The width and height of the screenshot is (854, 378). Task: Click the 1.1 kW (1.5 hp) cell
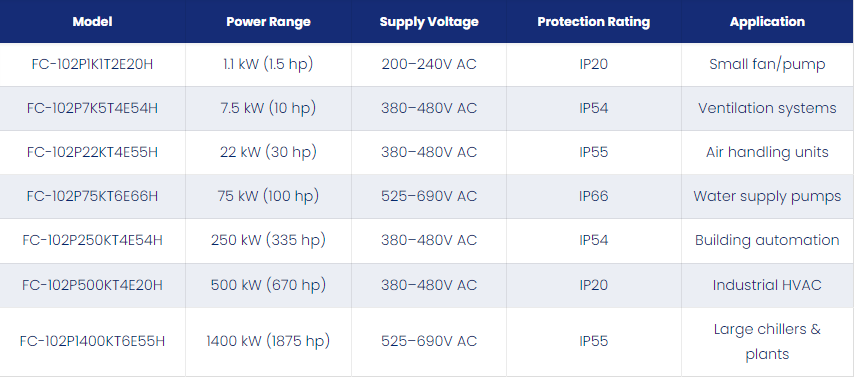coord(269,64)
